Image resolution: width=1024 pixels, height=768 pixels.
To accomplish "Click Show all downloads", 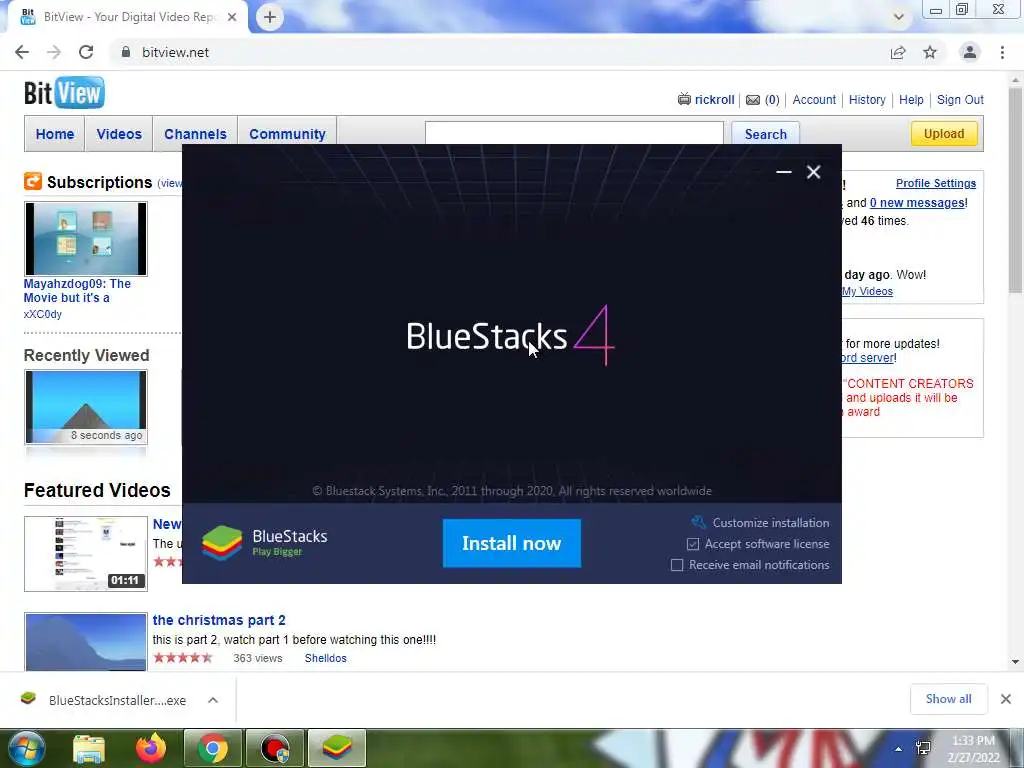I will 948,699.
